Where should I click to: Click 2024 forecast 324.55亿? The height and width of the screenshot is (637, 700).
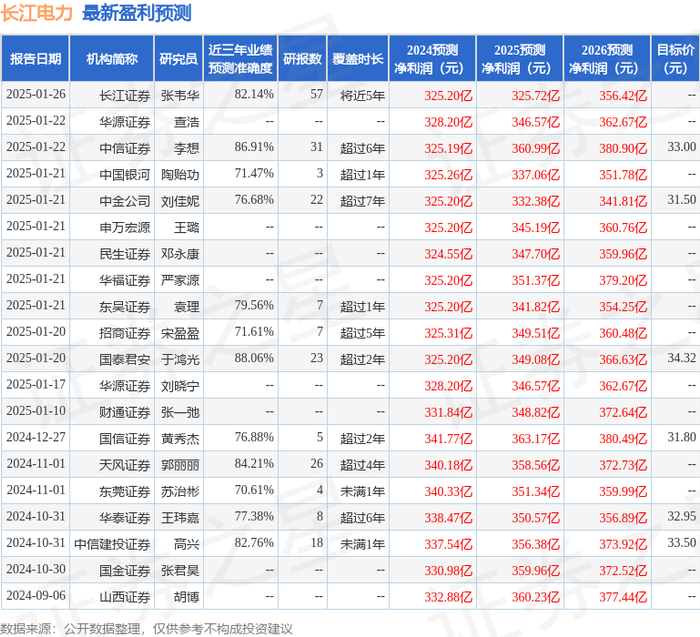coord(448,254)
